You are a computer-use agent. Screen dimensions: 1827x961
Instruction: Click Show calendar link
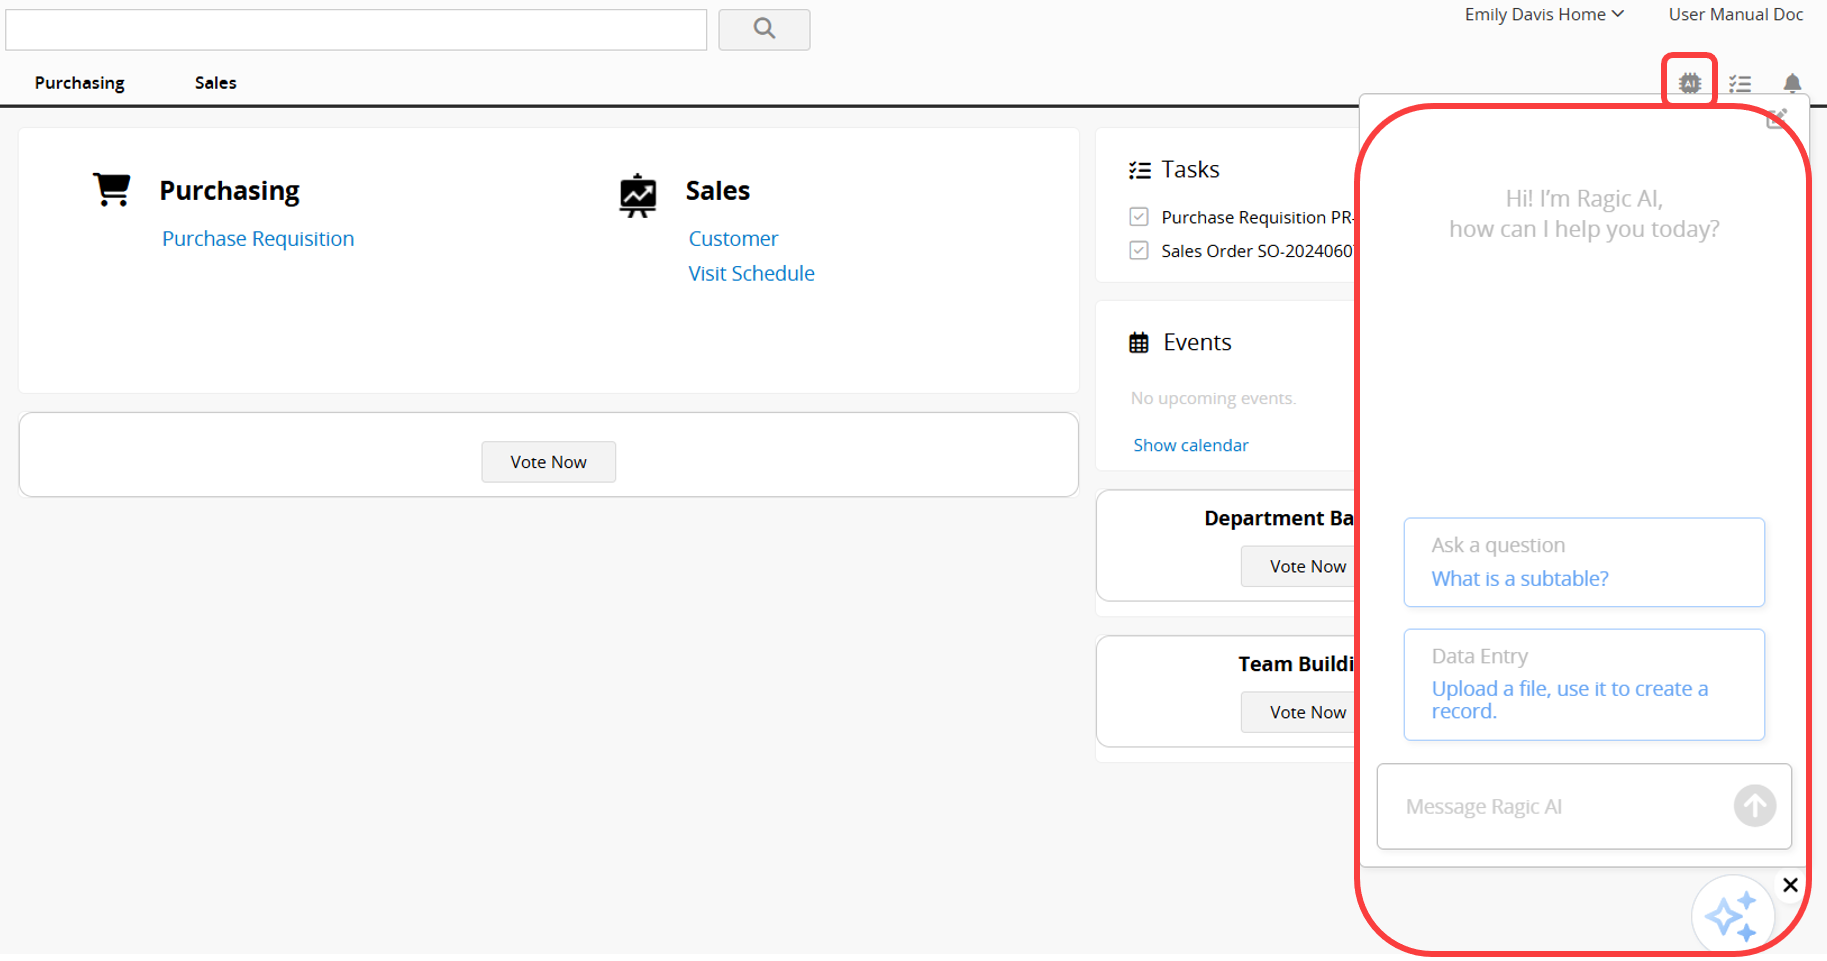pos(1191,445)
